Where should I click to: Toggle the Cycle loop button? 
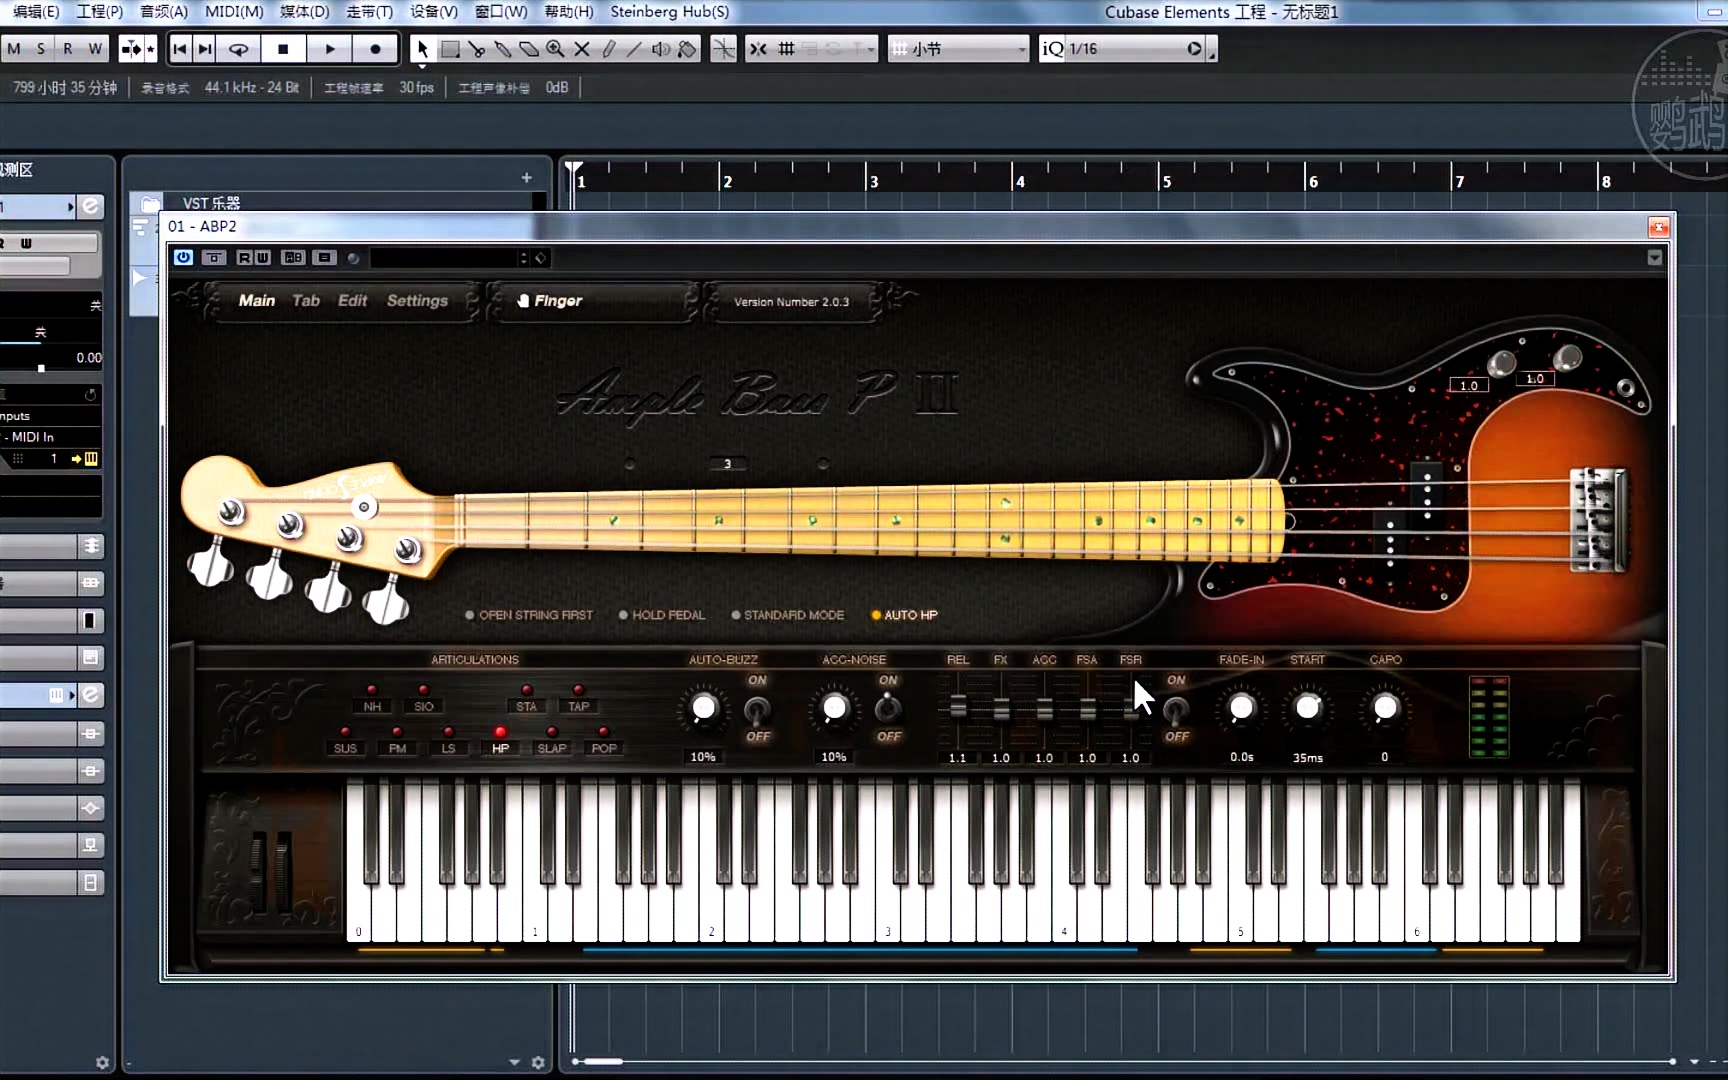239,49
